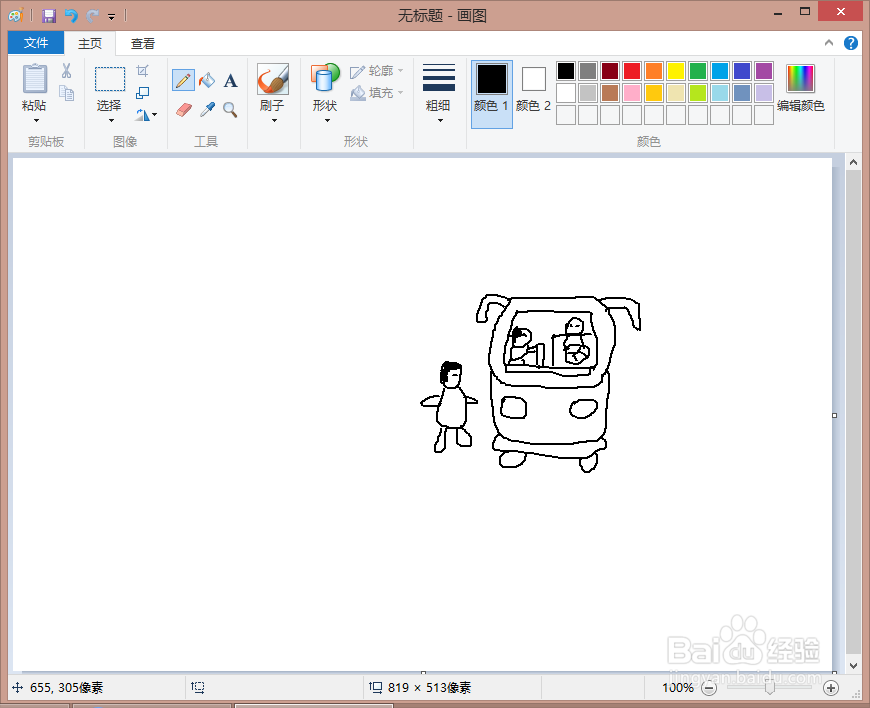
Task: Pick the turquoise blue color swatch
Action: click(720, 71)
